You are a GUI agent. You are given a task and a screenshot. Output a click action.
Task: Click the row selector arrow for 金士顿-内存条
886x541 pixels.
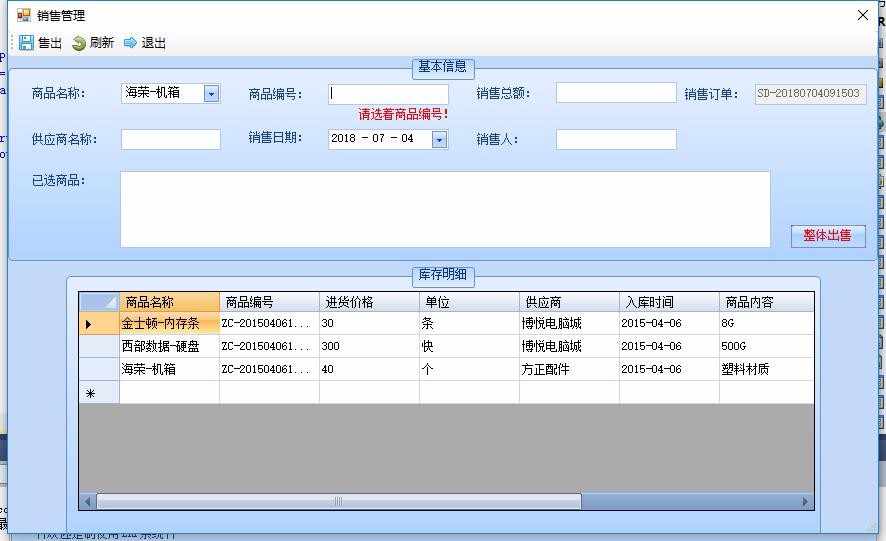pos(99,323)
